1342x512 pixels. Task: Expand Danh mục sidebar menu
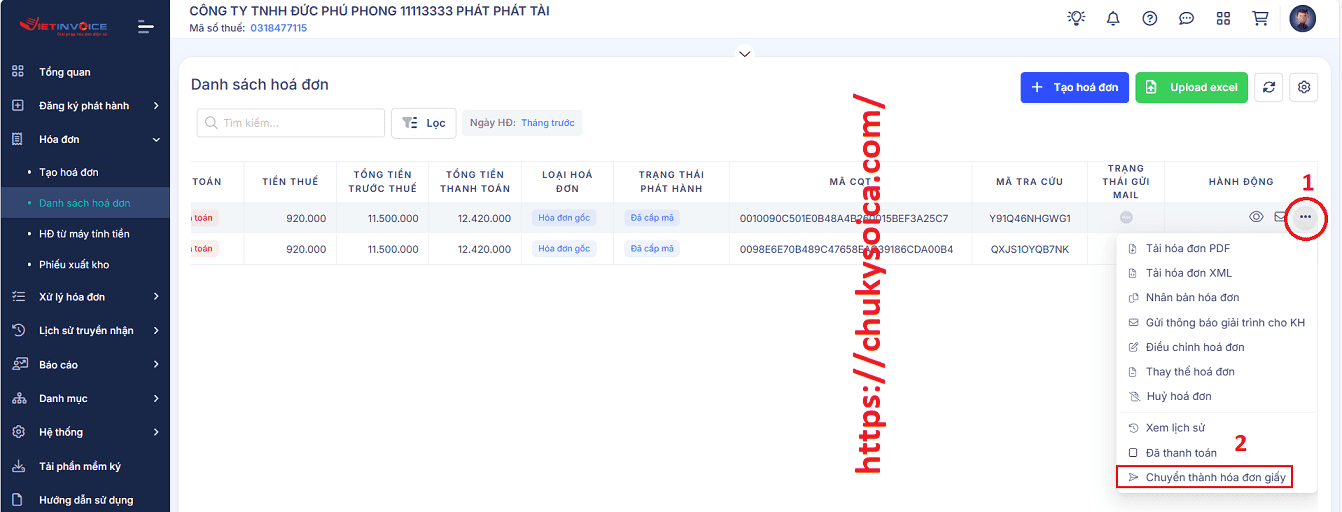click(84, 398)
